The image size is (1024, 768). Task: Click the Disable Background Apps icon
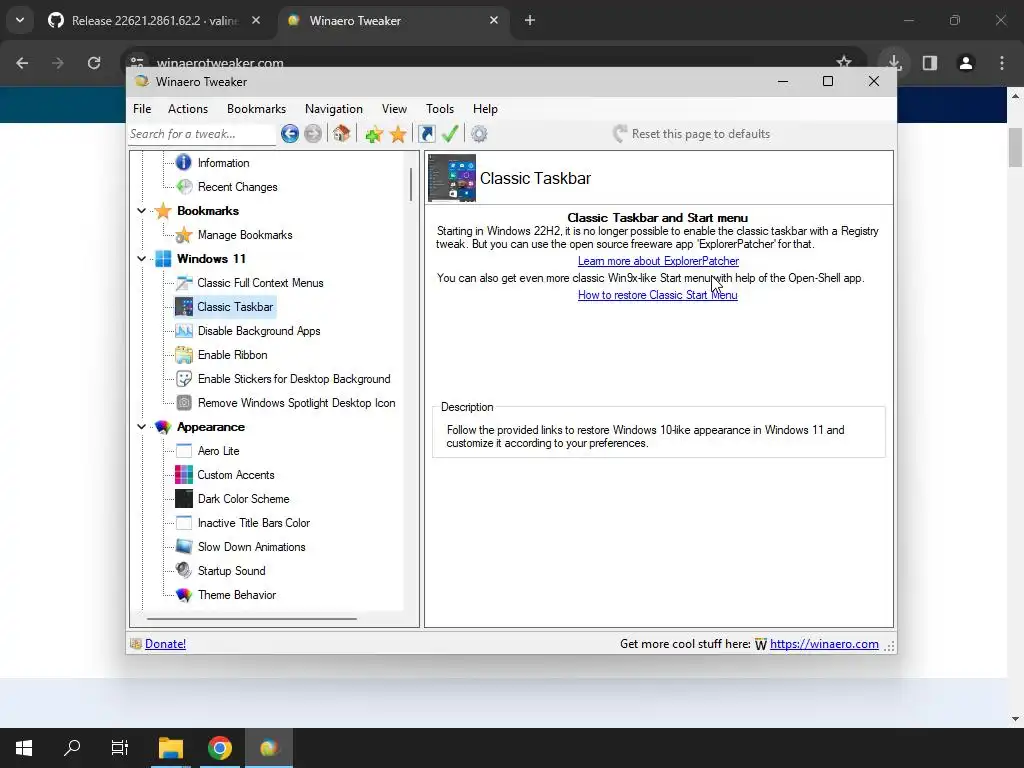184,331
